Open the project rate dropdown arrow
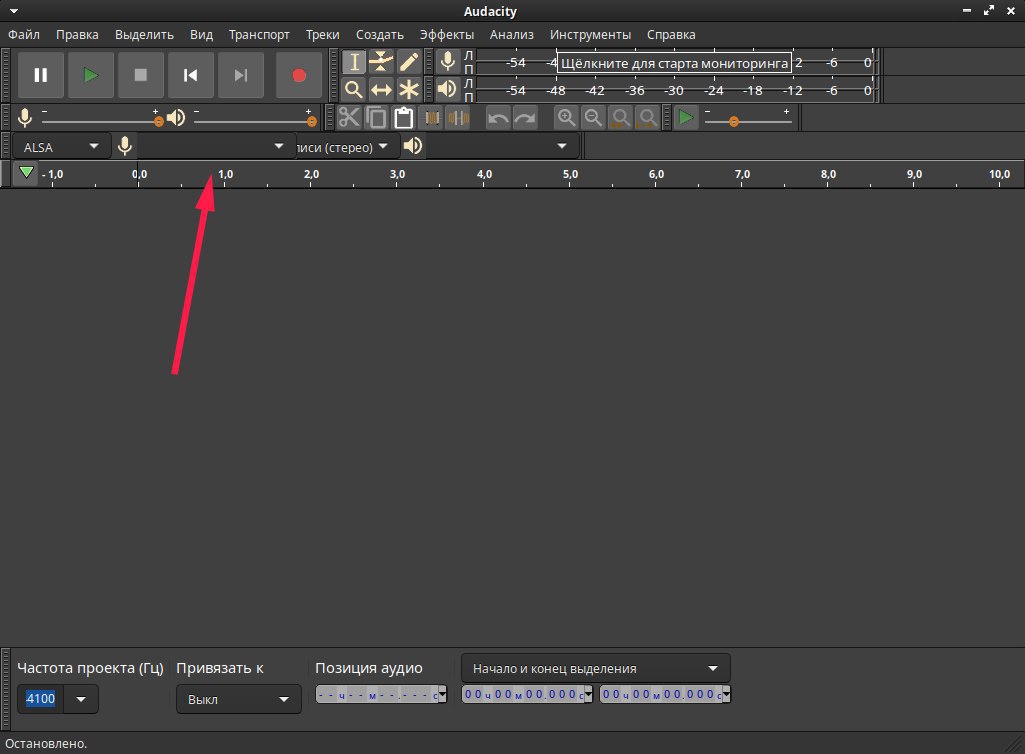Viewport: 1025px width, 754px height. click(81, 699)
